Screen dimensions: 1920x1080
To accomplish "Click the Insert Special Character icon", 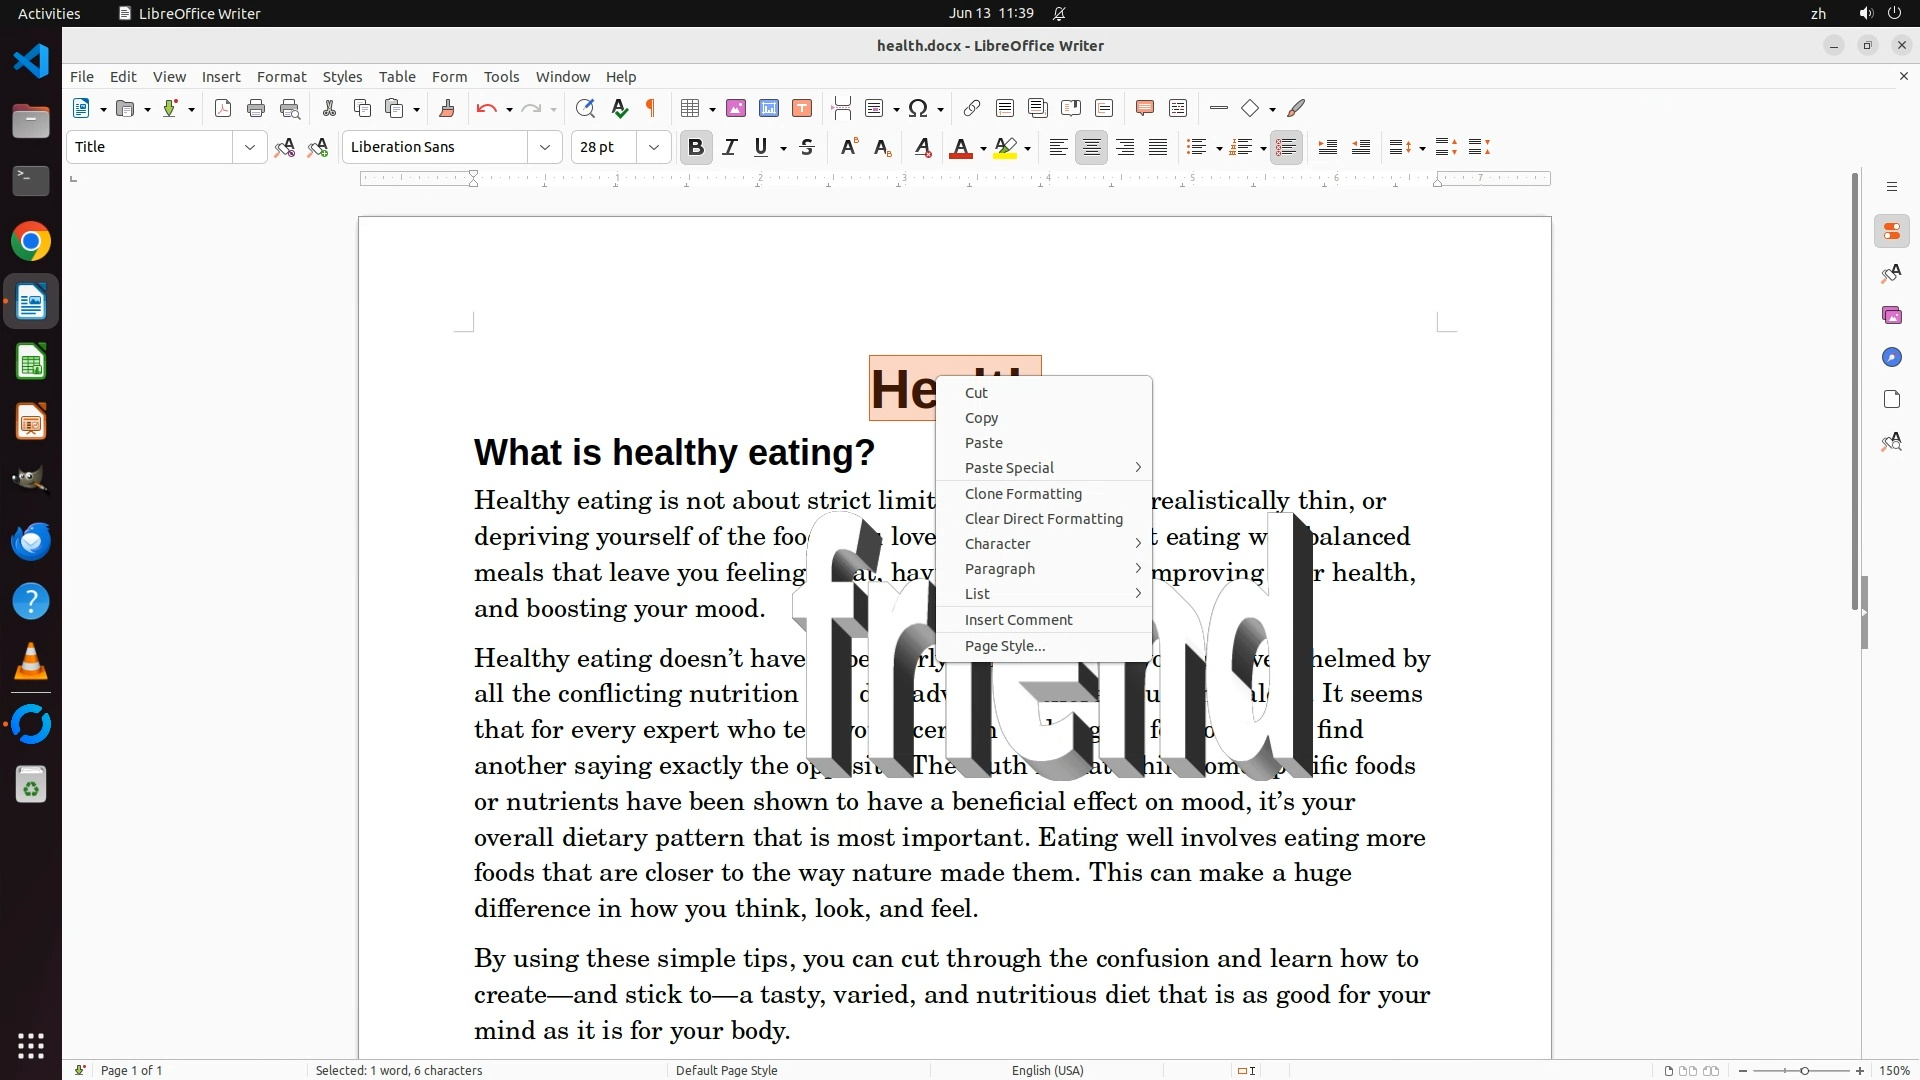I will click(918, 109).
